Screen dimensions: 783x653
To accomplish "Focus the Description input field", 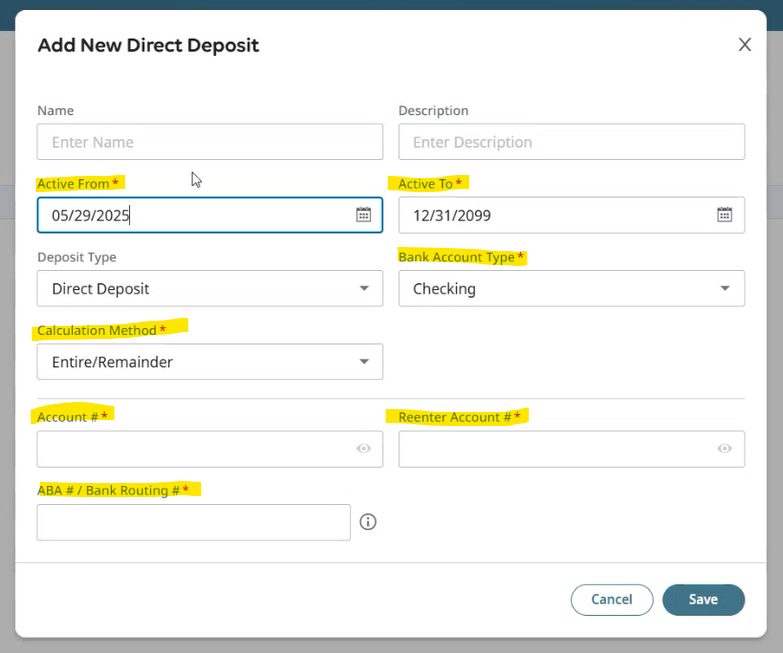I will [571, 142].
